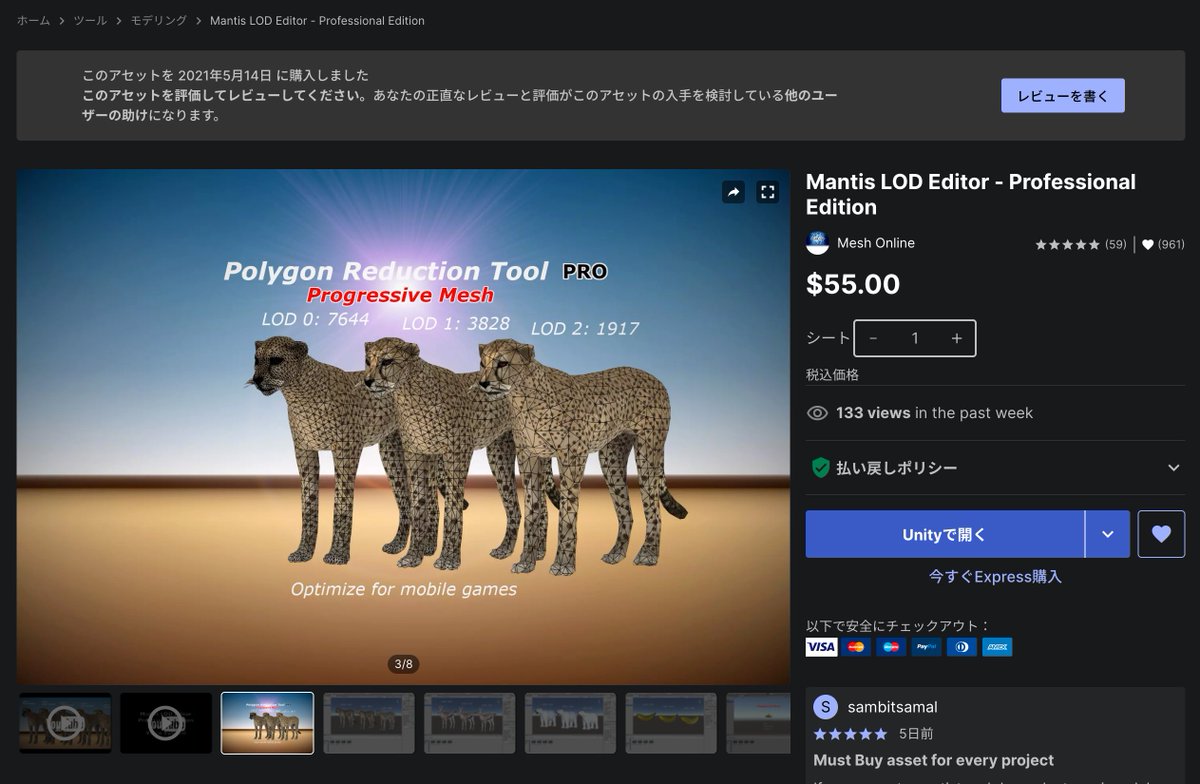Click the Diners Club payment icon

(962, 647)
